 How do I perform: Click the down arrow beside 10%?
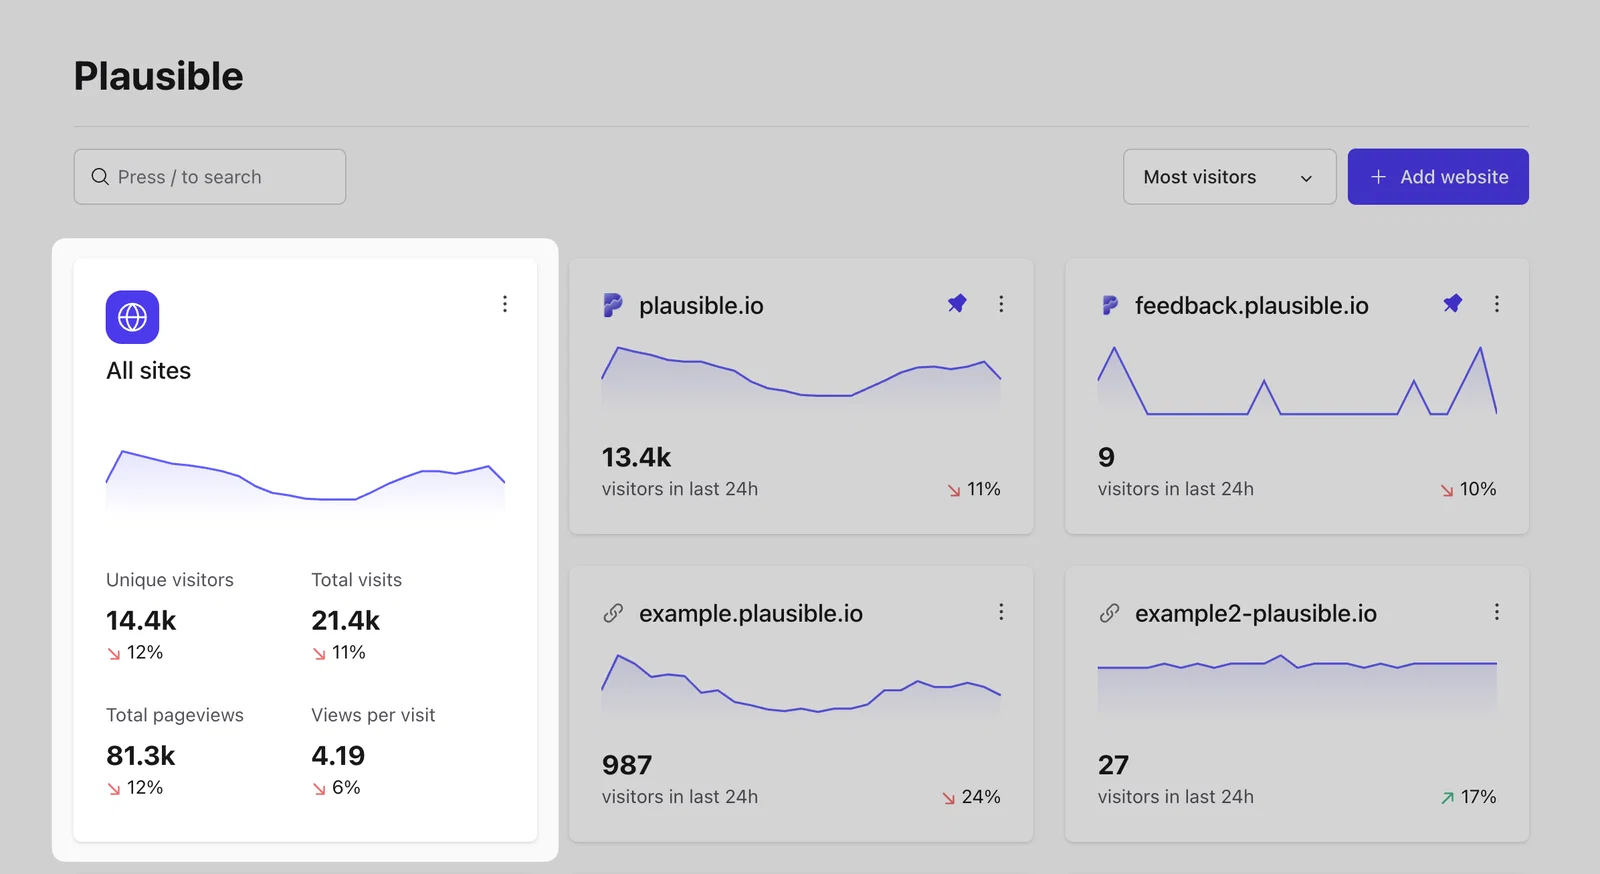click(x=1447, y=490)
